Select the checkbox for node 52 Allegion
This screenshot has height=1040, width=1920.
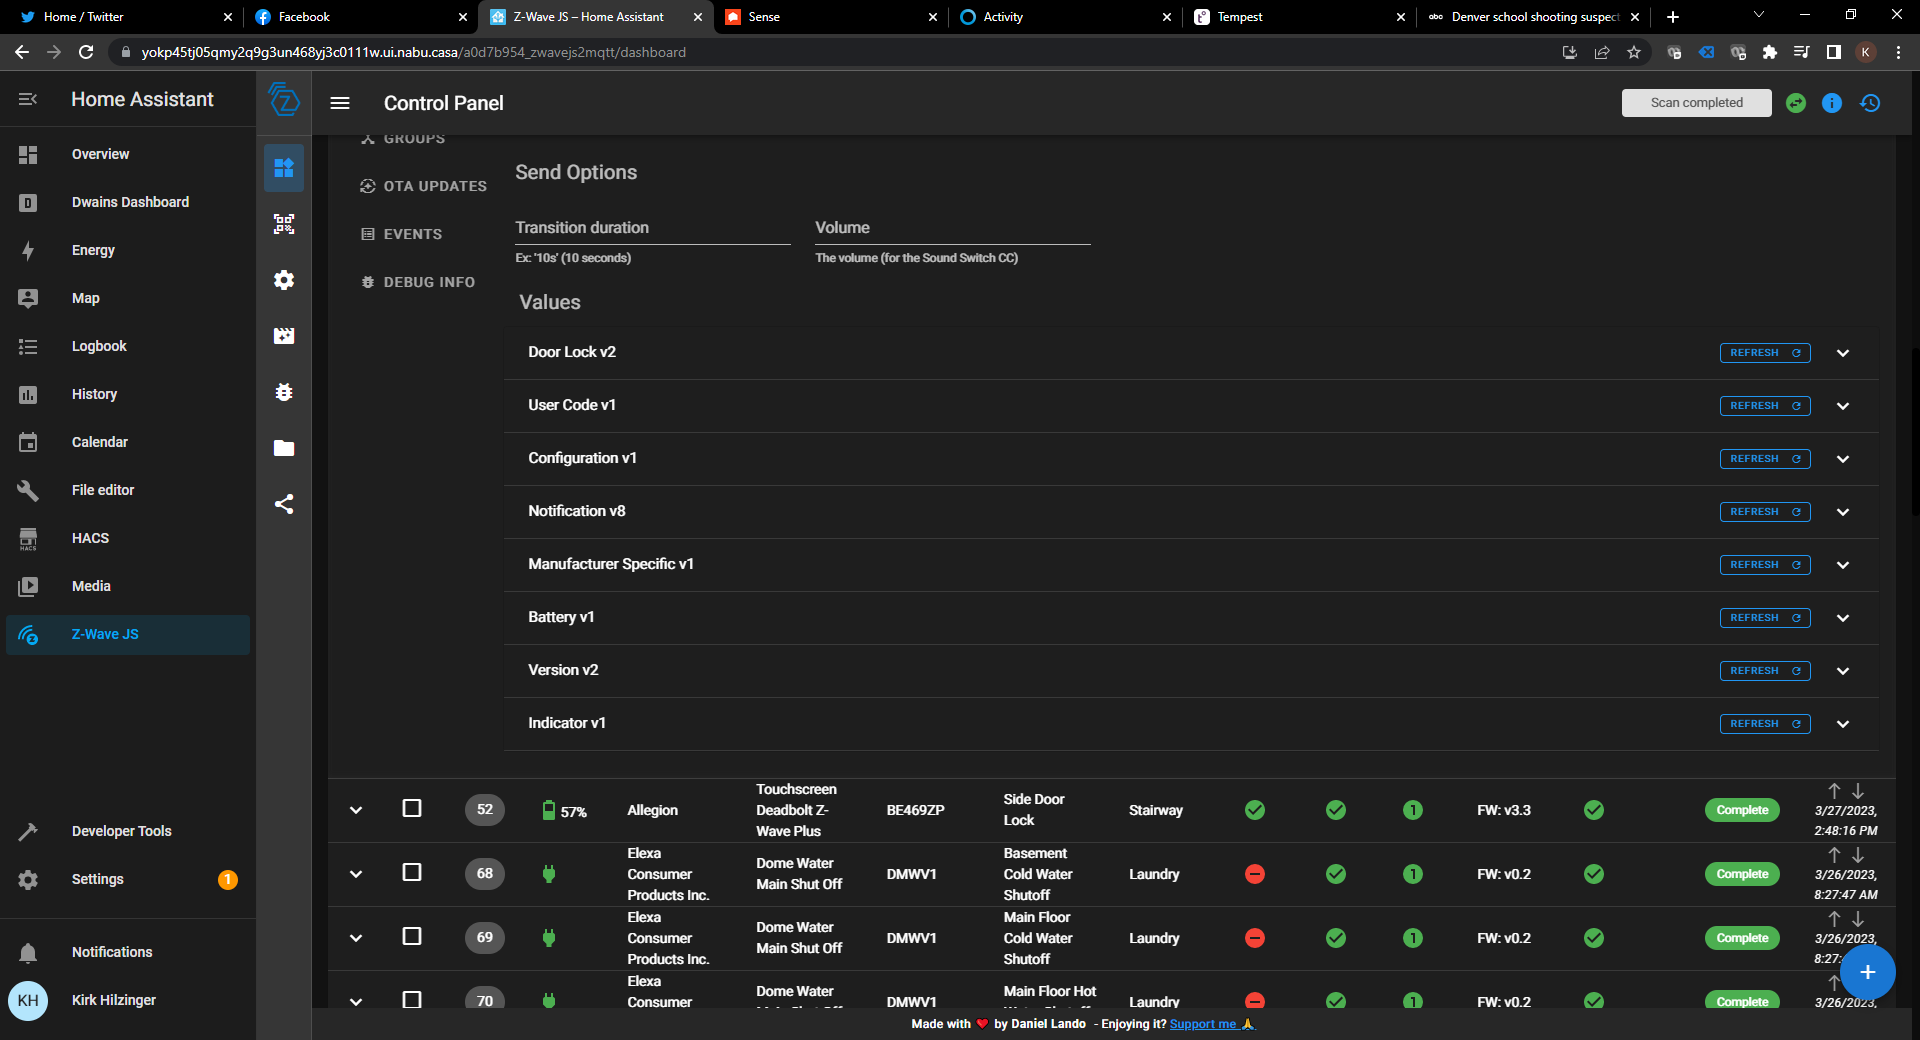click(411, 810)
